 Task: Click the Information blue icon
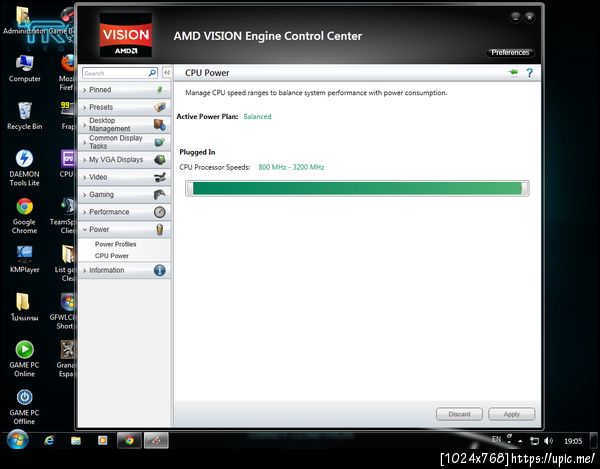click(x=160, y=270)
